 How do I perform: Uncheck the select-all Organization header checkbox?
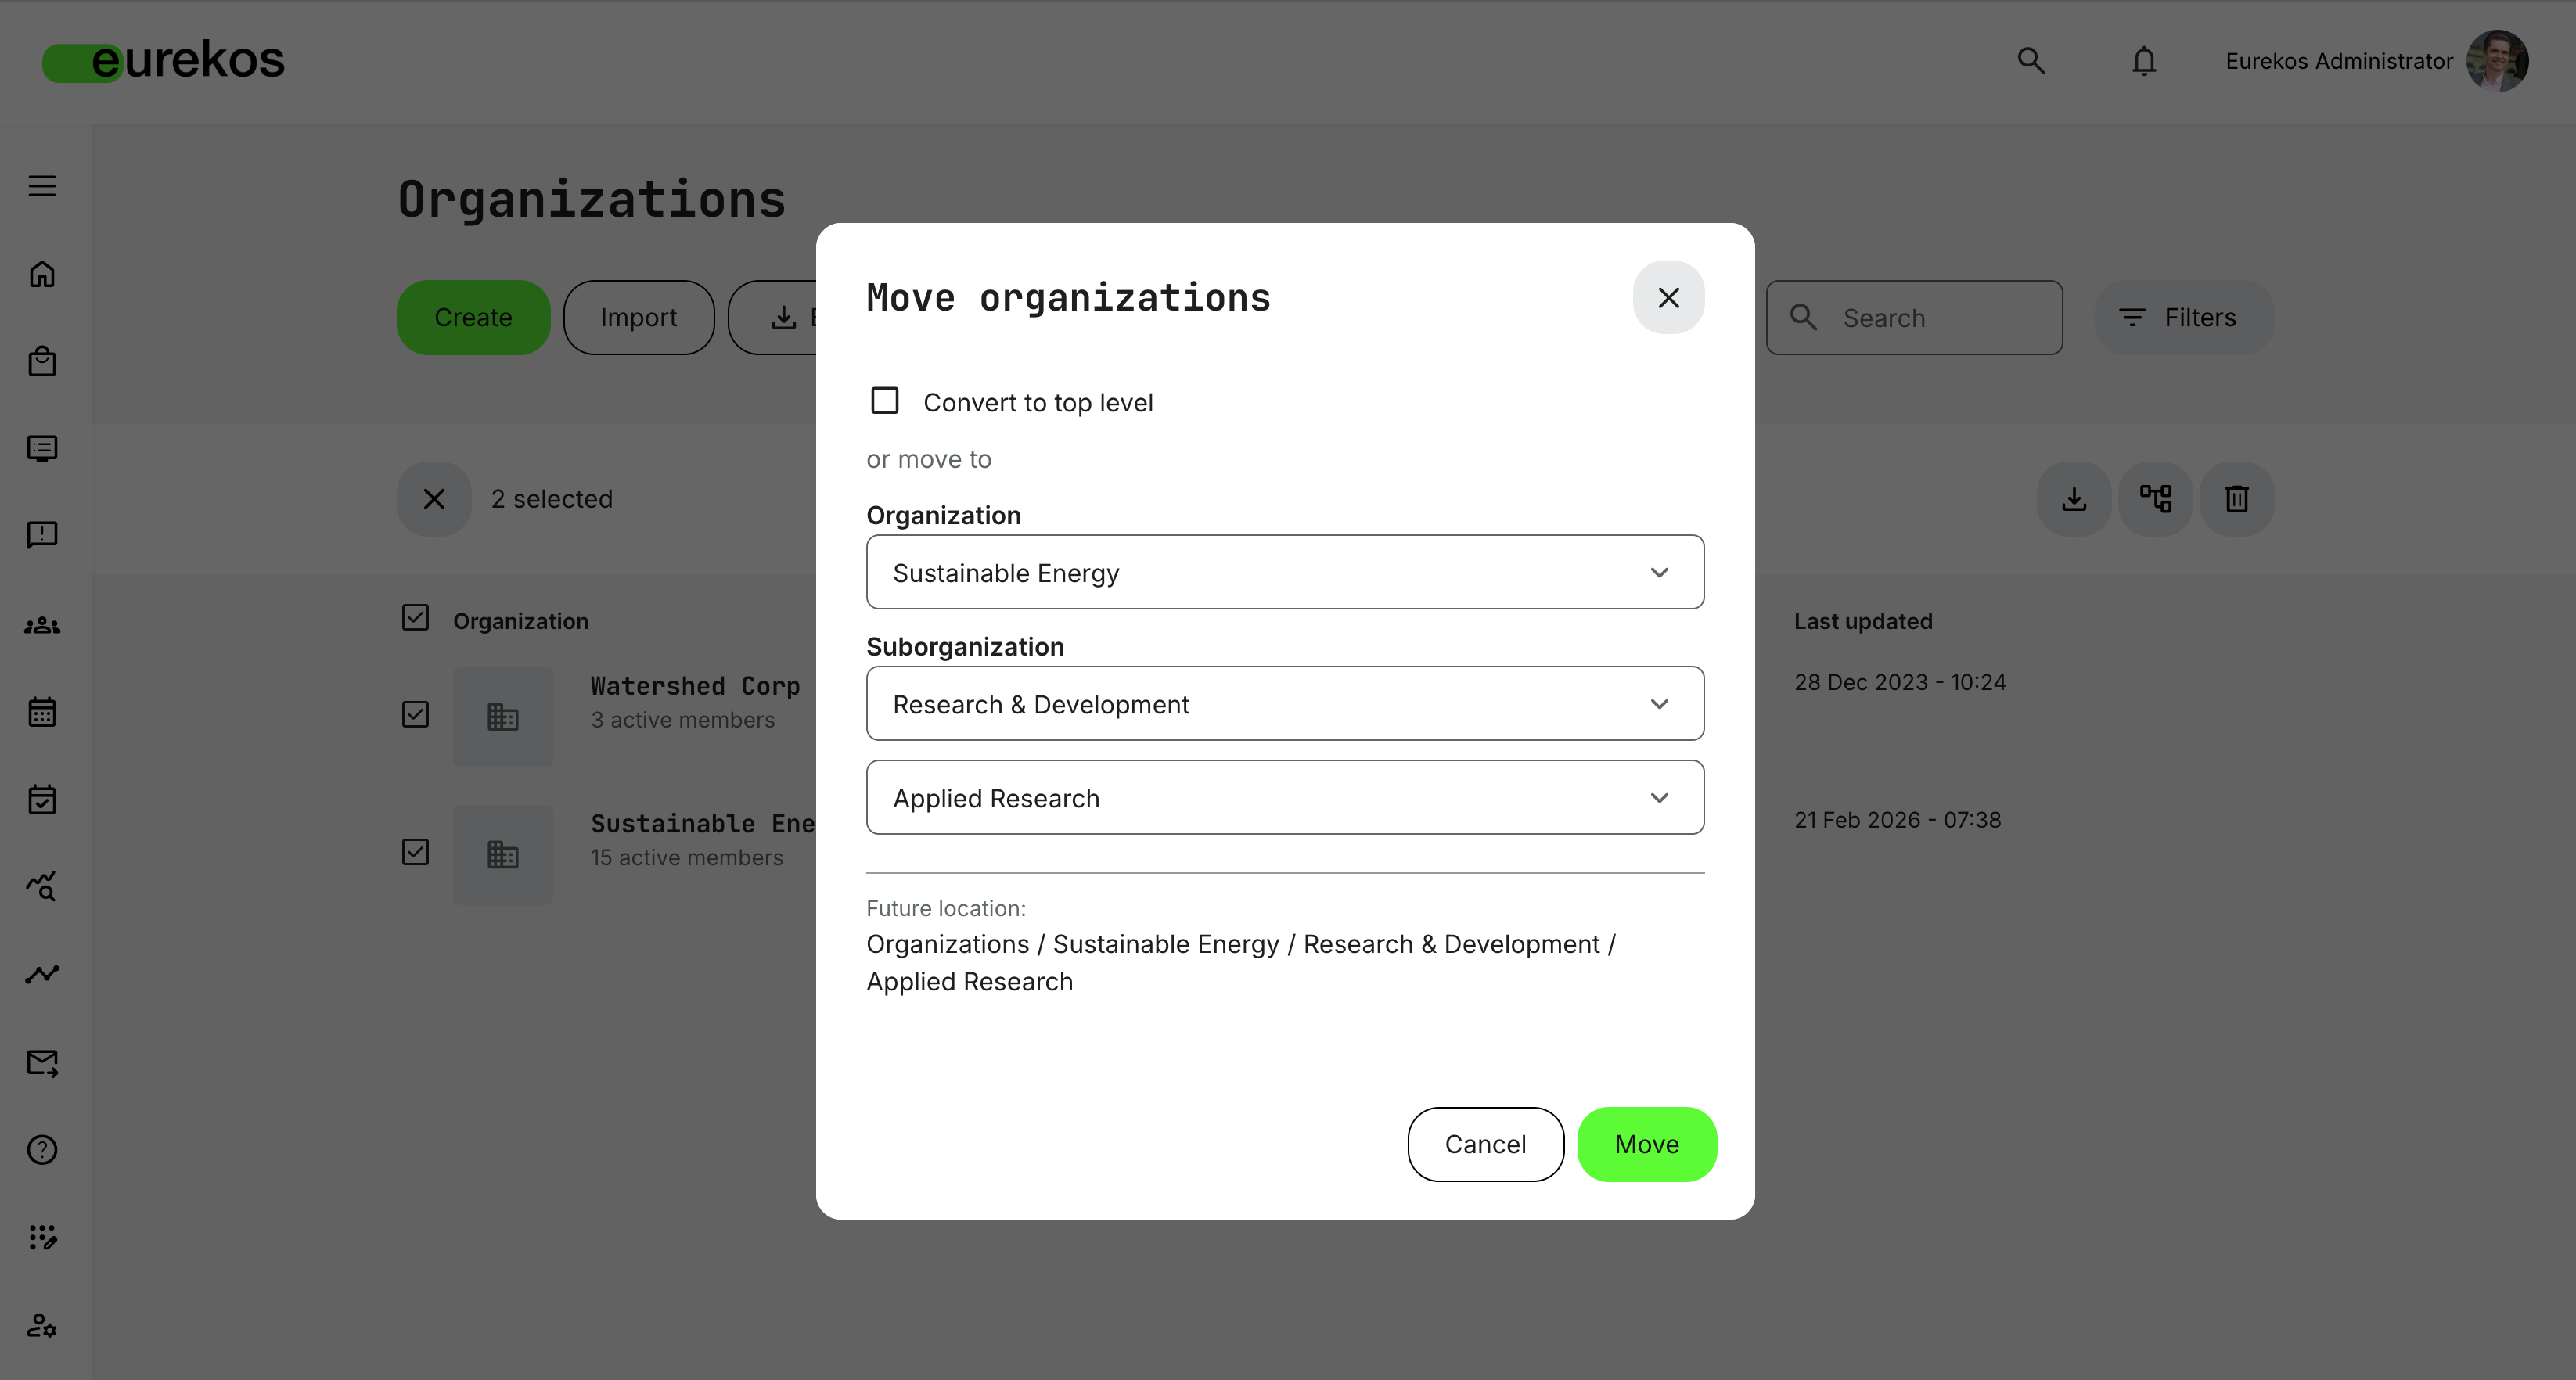point(415,617)
